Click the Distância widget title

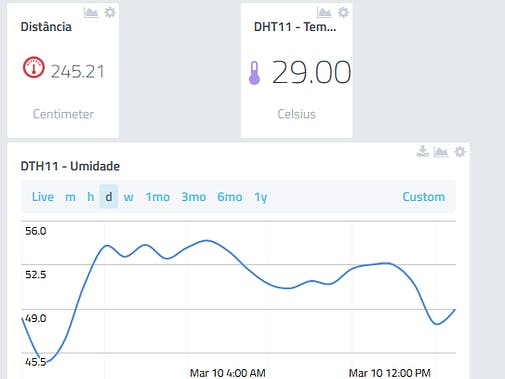tap(46, 27)
